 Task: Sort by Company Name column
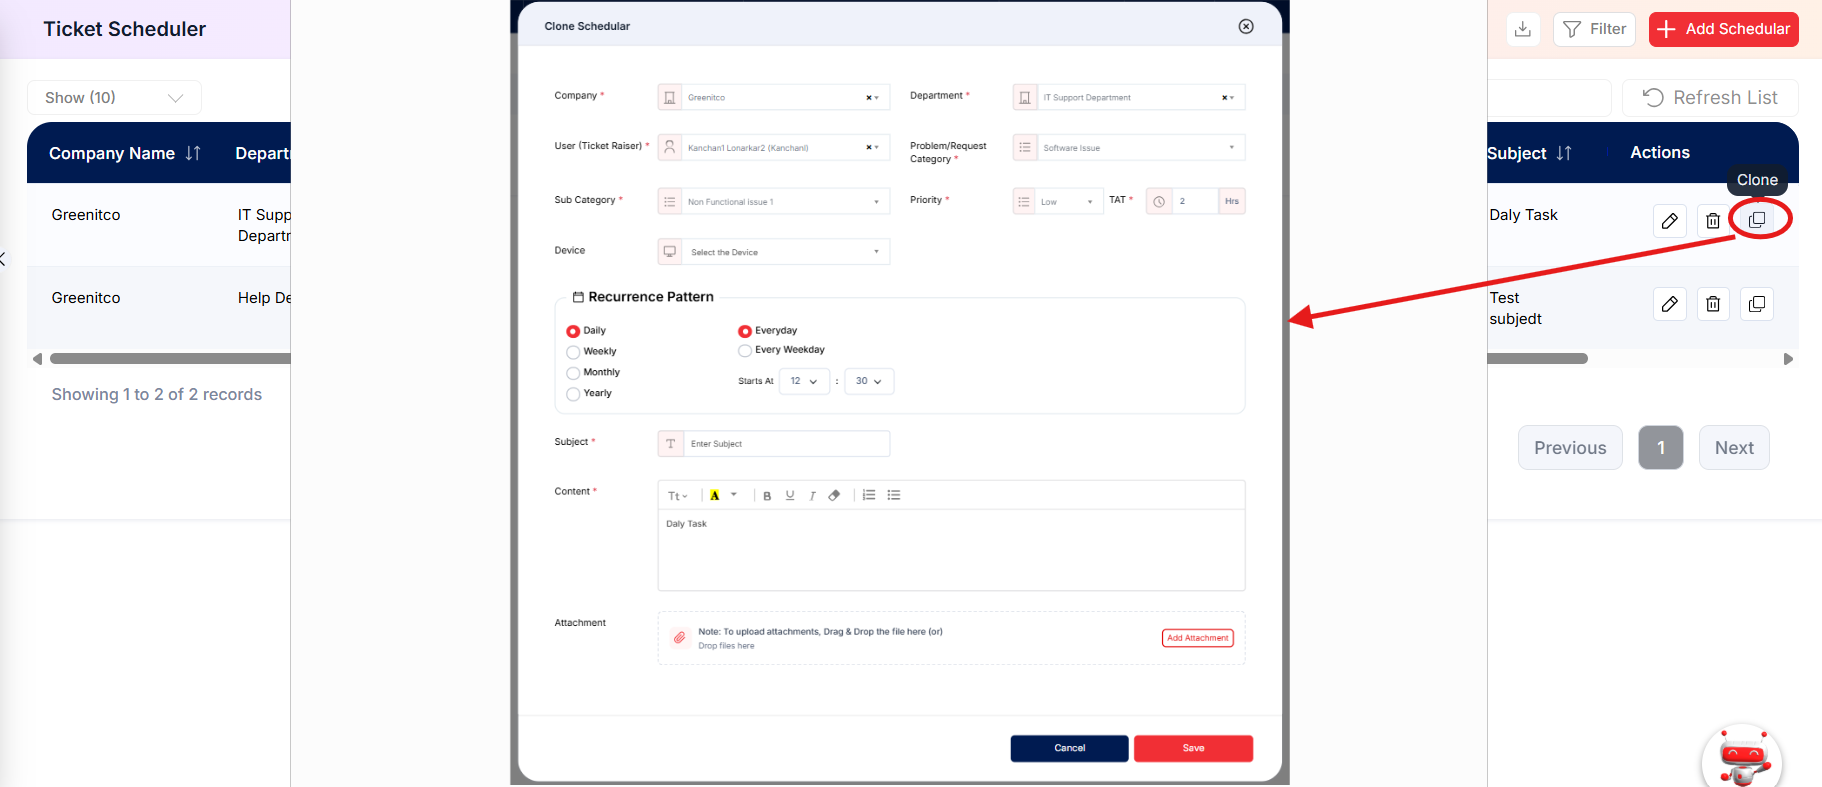[193, 153]
